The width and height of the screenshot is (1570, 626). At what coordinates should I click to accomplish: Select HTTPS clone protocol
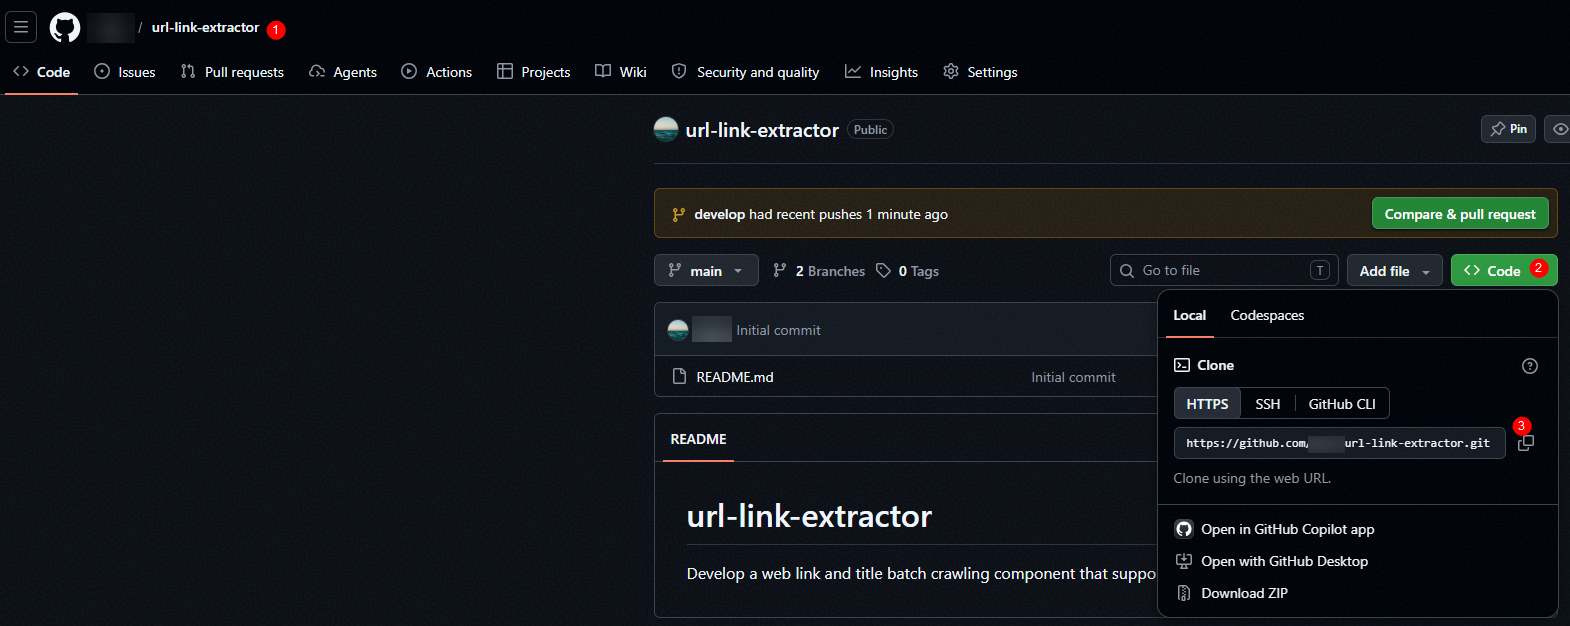point(1207,404)
